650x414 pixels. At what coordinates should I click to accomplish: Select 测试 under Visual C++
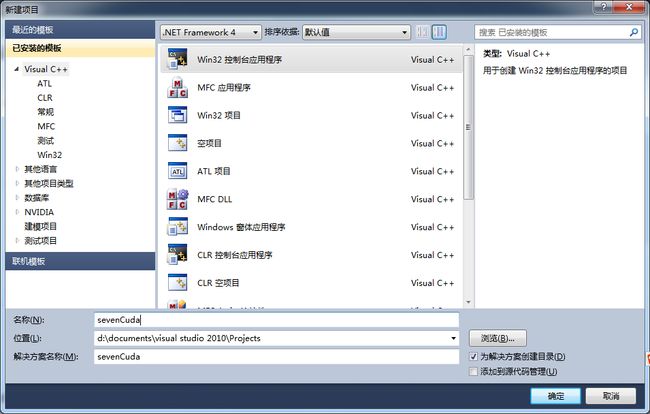[45, 140]
